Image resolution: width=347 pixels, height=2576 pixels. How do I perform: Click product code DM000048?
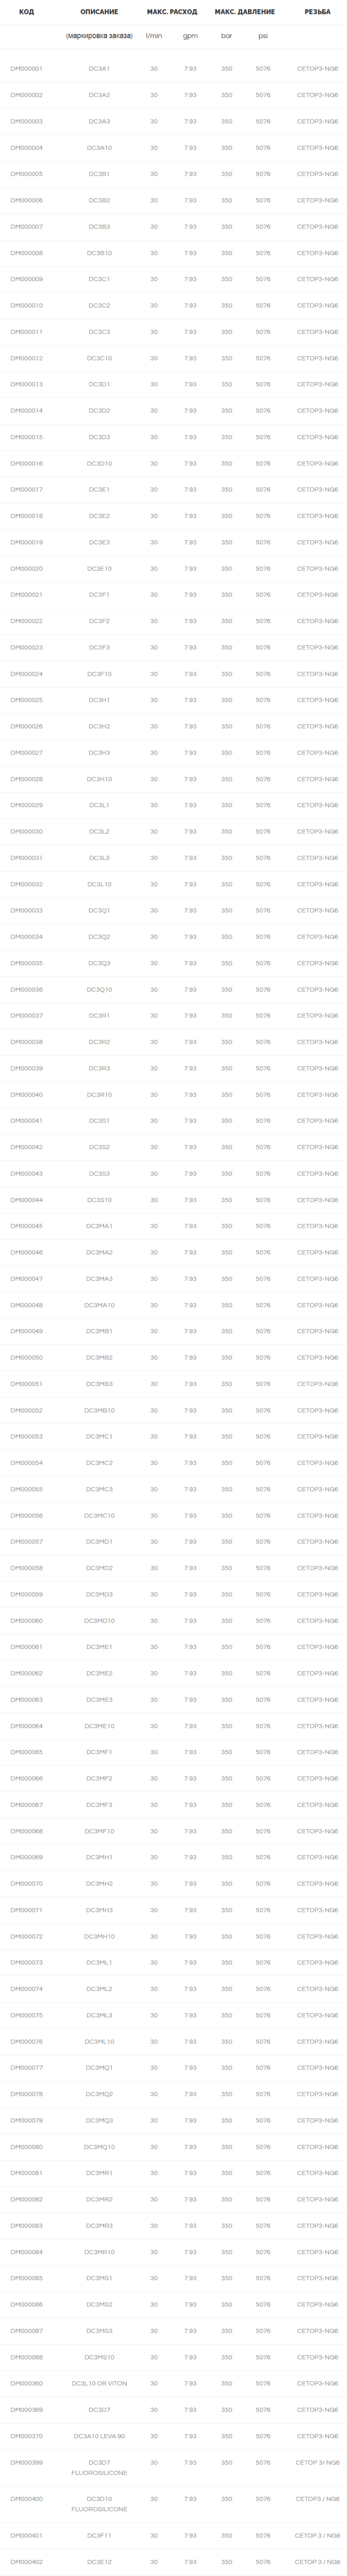click(26, 1305)
